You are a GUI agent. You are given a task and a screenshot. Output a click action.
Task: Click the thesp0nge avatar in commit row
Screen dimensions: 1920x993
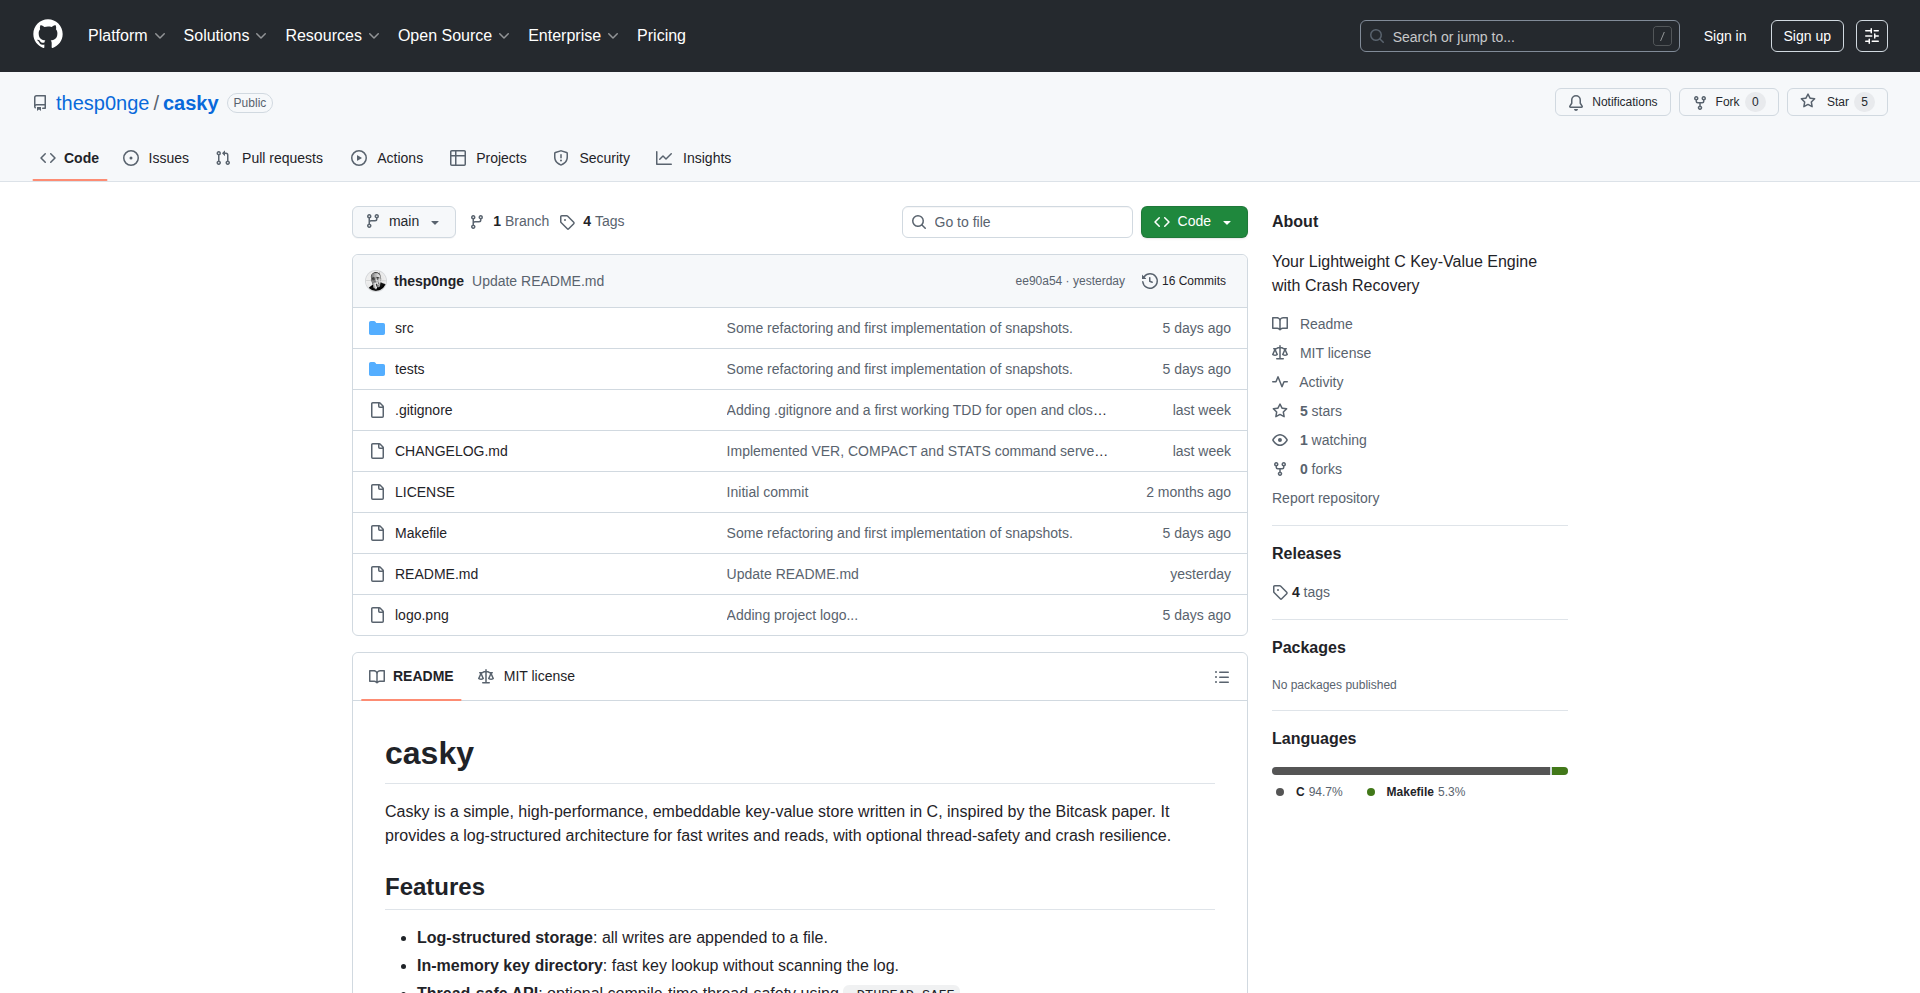click(x=377, y=281)
